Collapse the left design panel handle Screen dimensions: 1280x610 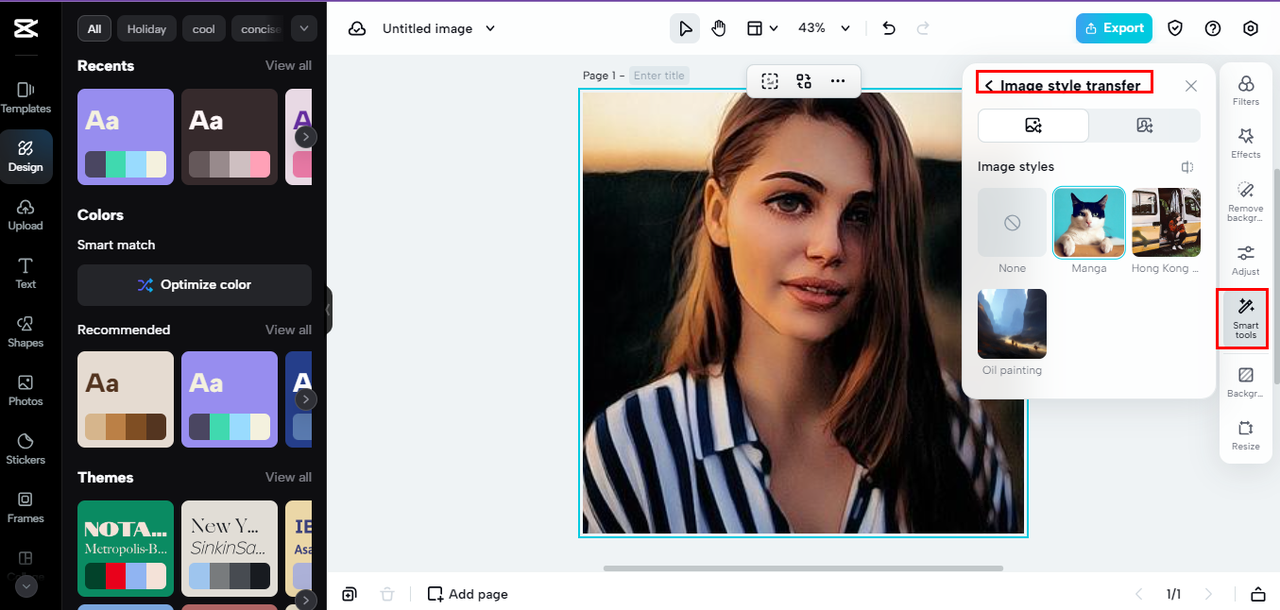329,310
